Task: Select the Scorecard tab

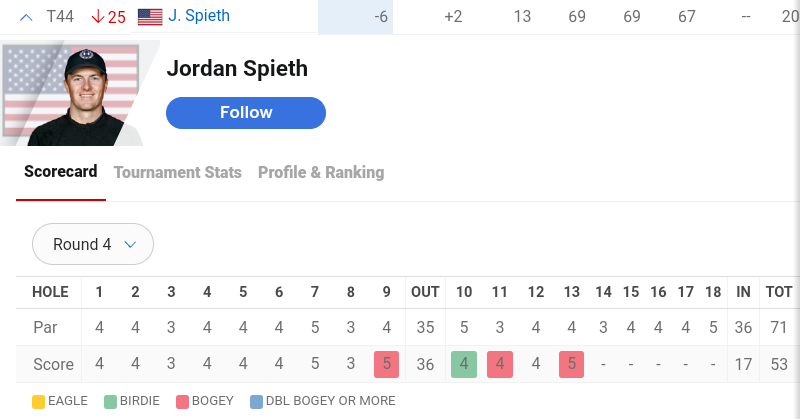Action: (61, 172)
